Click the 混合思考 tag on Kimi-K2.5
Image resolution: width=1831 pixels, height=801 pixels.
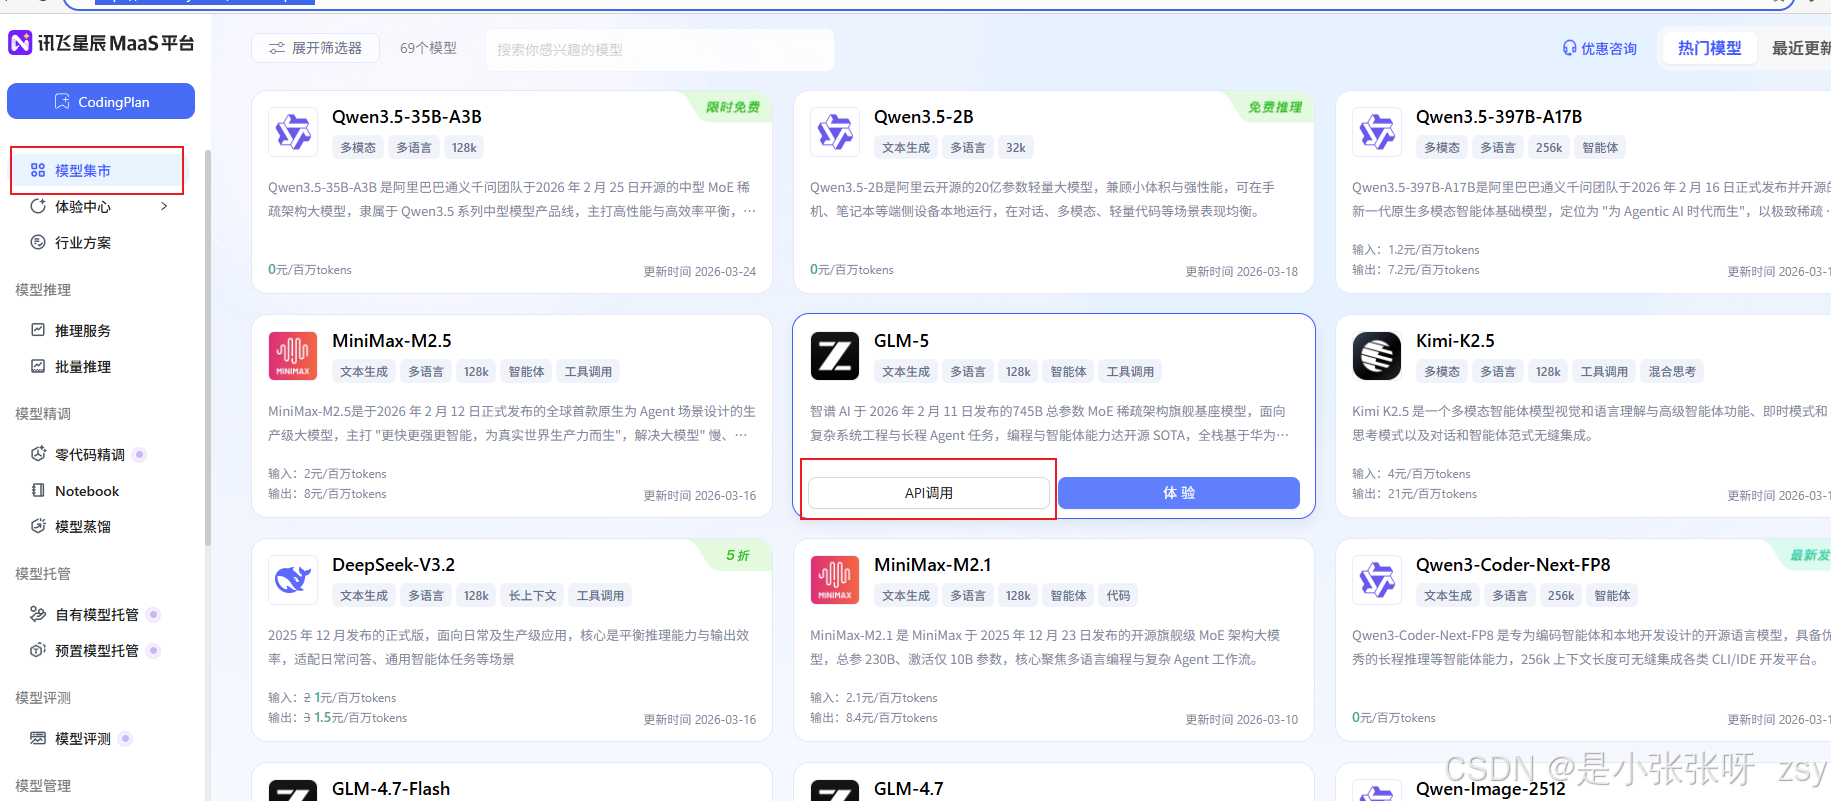[x=1672, y=372]
